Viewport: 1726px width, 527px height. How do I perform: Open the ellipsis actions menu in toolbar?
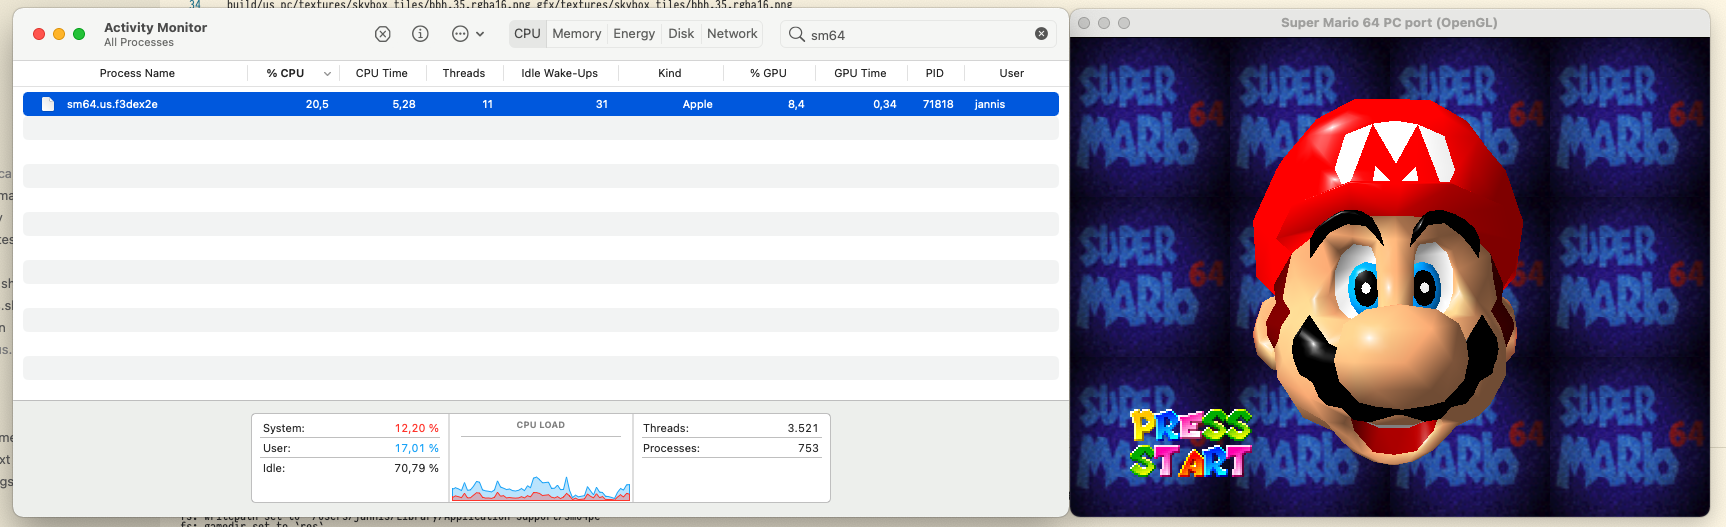tap(466, 34)
